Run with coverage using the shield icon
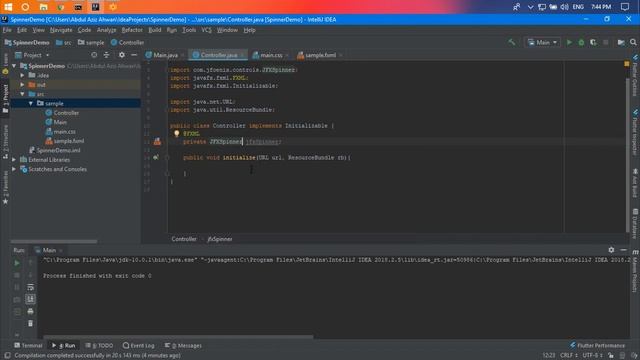 coord(593,42)
